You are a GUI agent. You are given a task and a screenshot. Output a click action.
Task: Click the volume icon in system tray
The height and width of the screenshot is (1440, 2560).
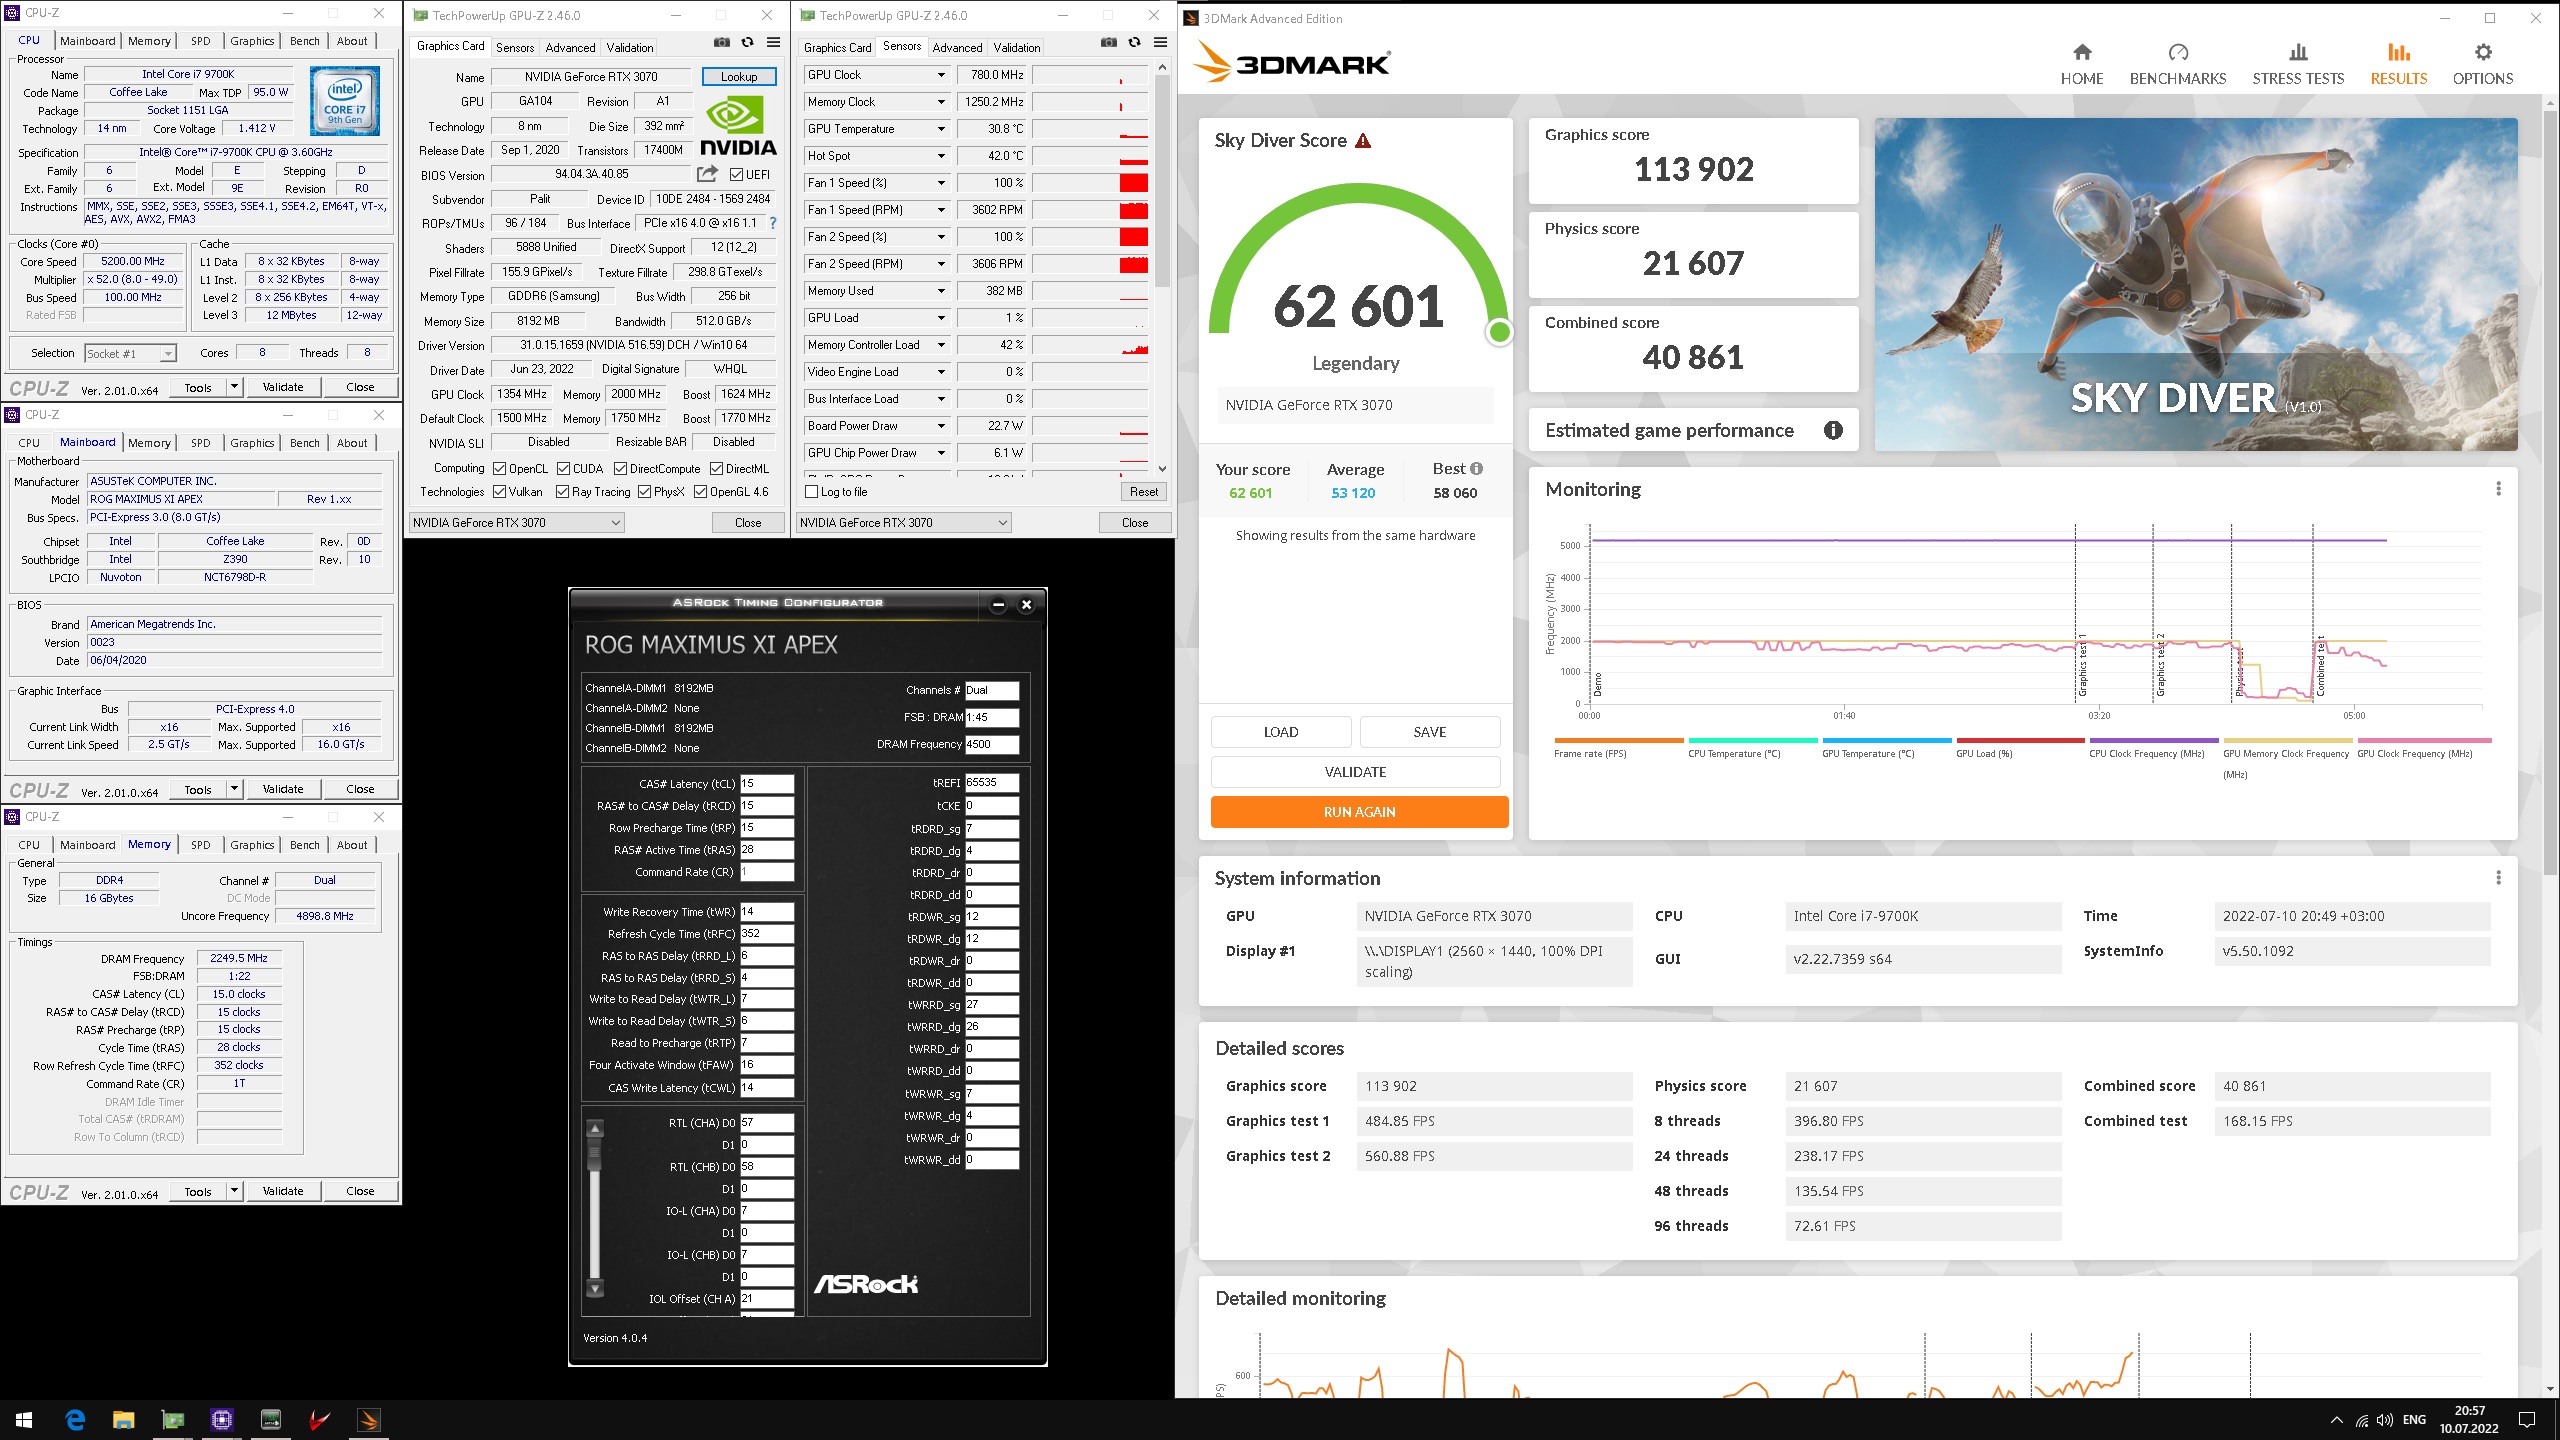(x=2384, y=1420)
